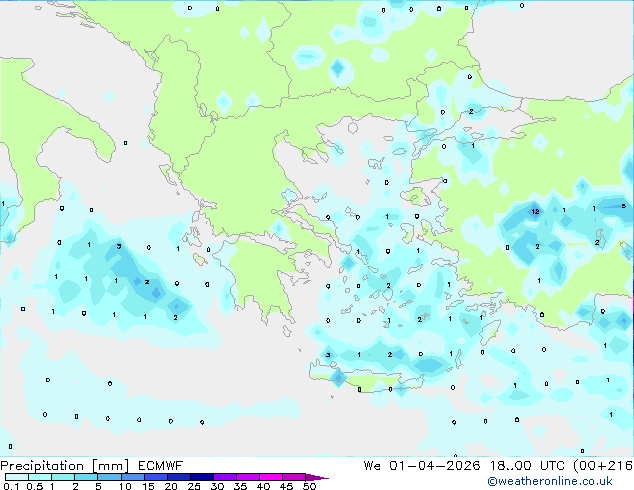Click the above-50 arrow tip of legend
The height and width of the screenshot is (490, 634).
317,477
